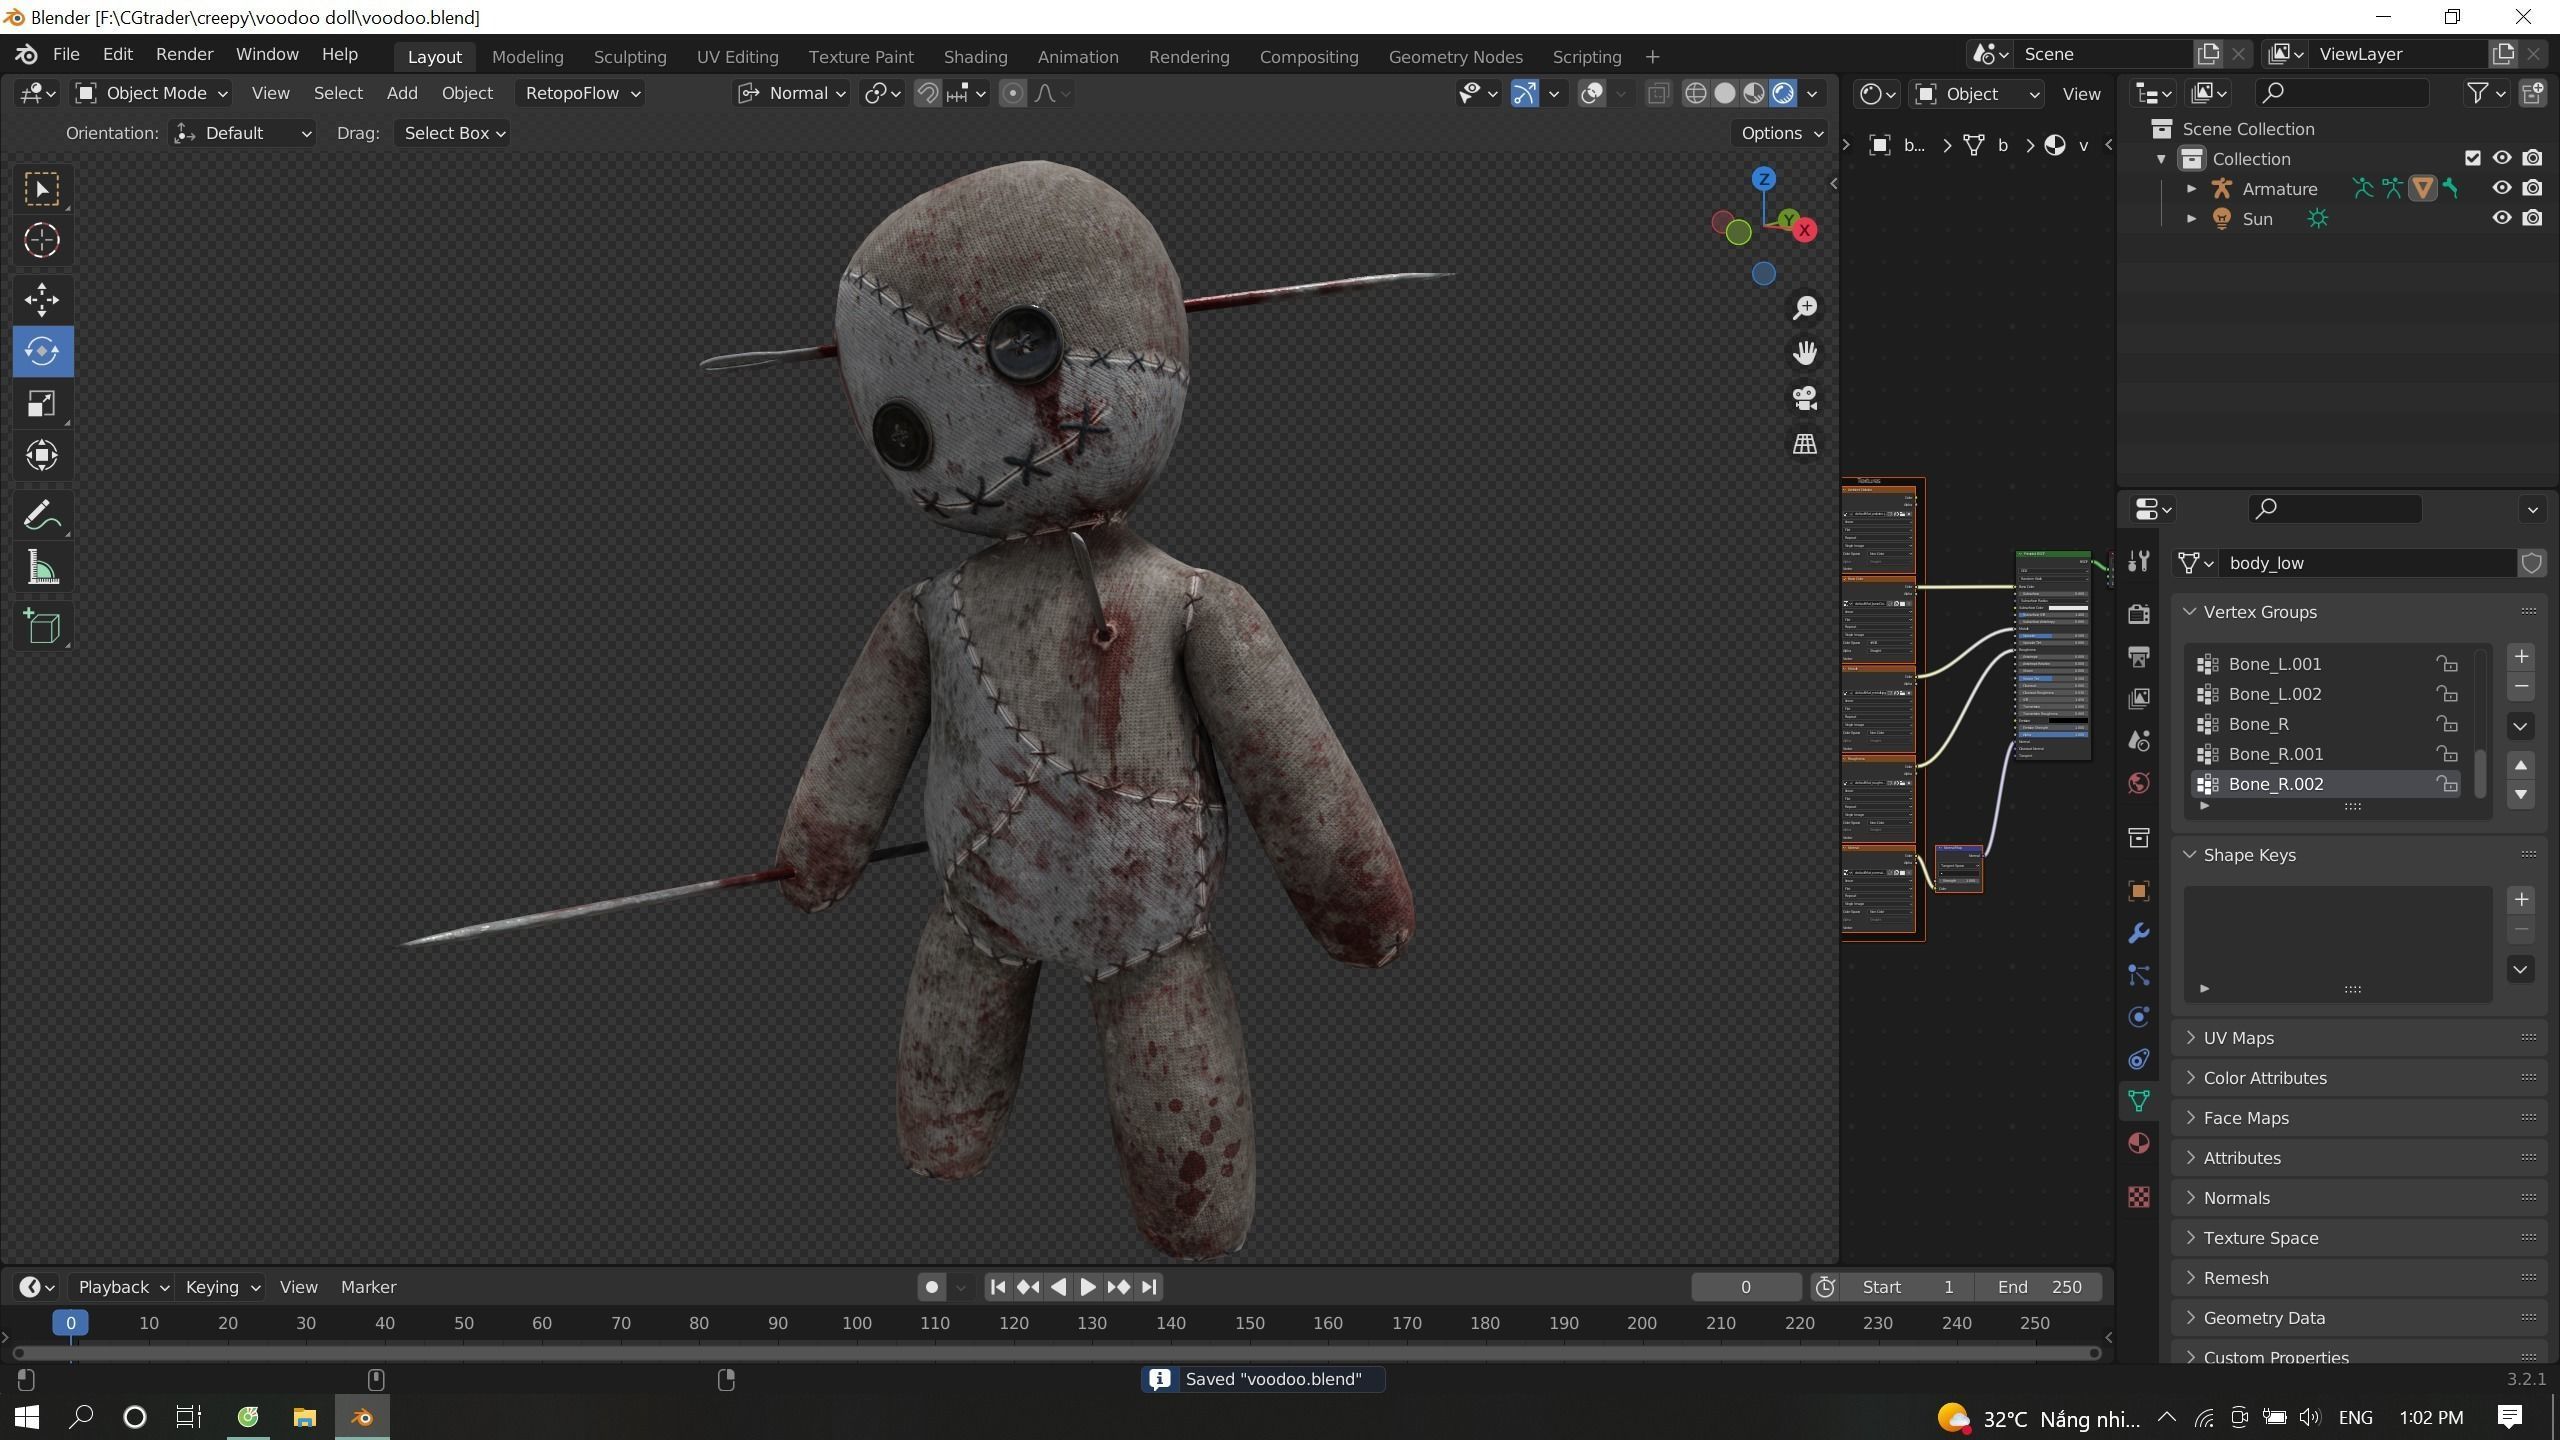2560x1440 pixels.
Task: Open the Tool properties tab
Action: [2139, 562]
